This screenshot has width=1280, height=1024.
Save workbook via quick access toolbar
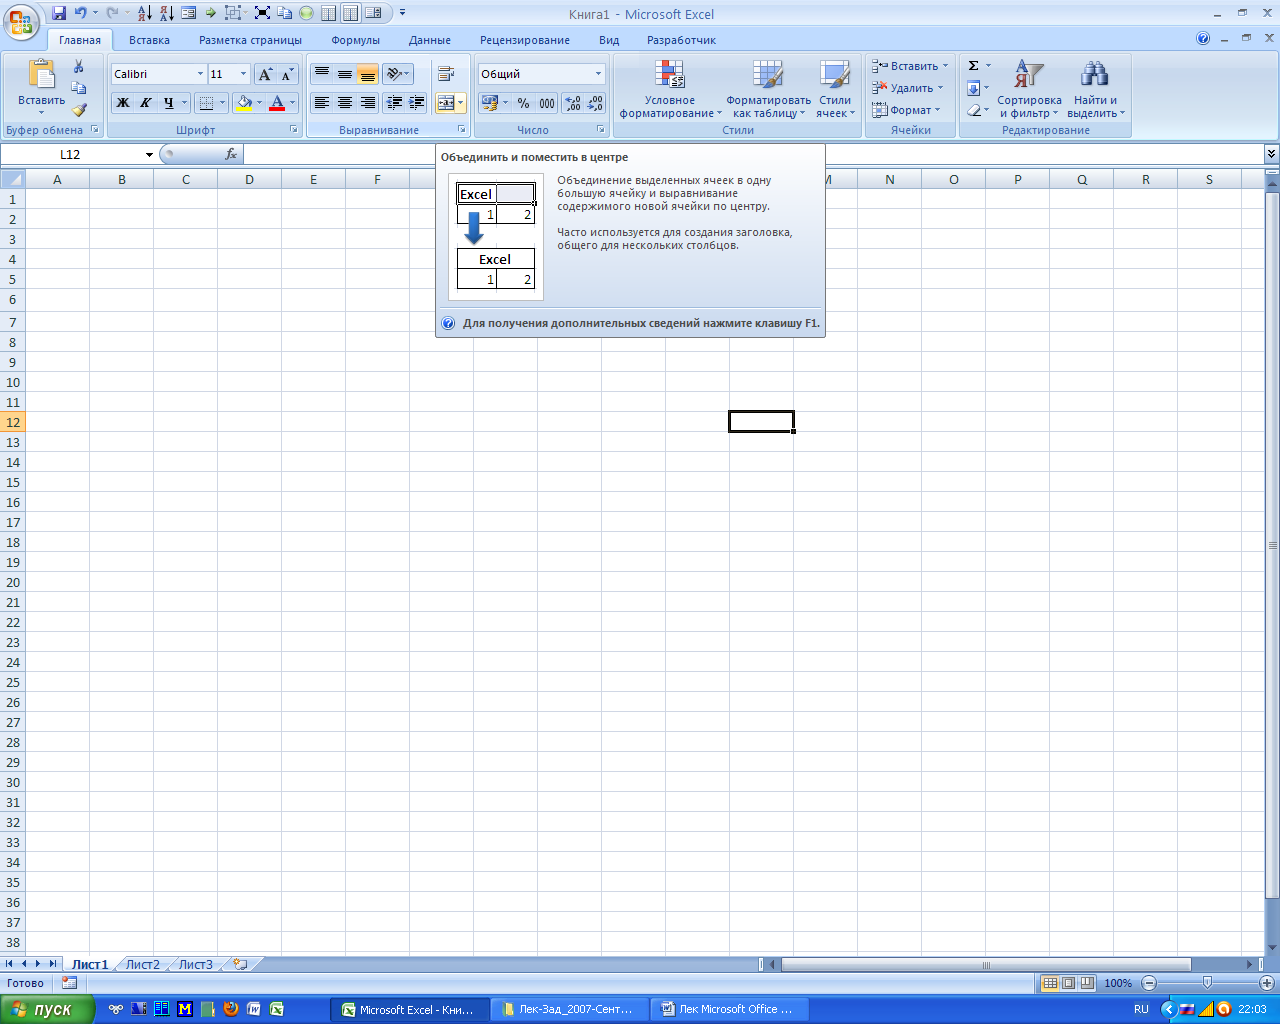pyautogui.click(x=59, y=13)
